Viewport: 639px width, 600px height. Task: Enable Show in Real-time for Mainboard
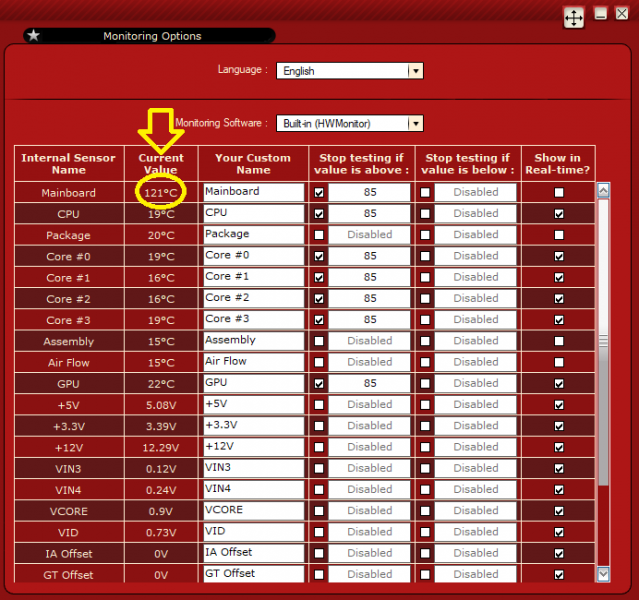click(558, 192)
